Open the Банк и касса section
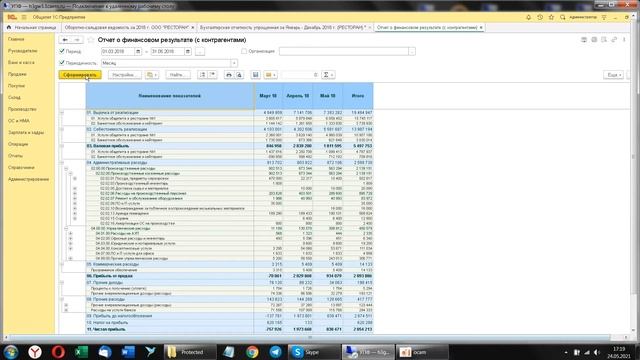The image size is (640, 360). [x=21, y=62]
